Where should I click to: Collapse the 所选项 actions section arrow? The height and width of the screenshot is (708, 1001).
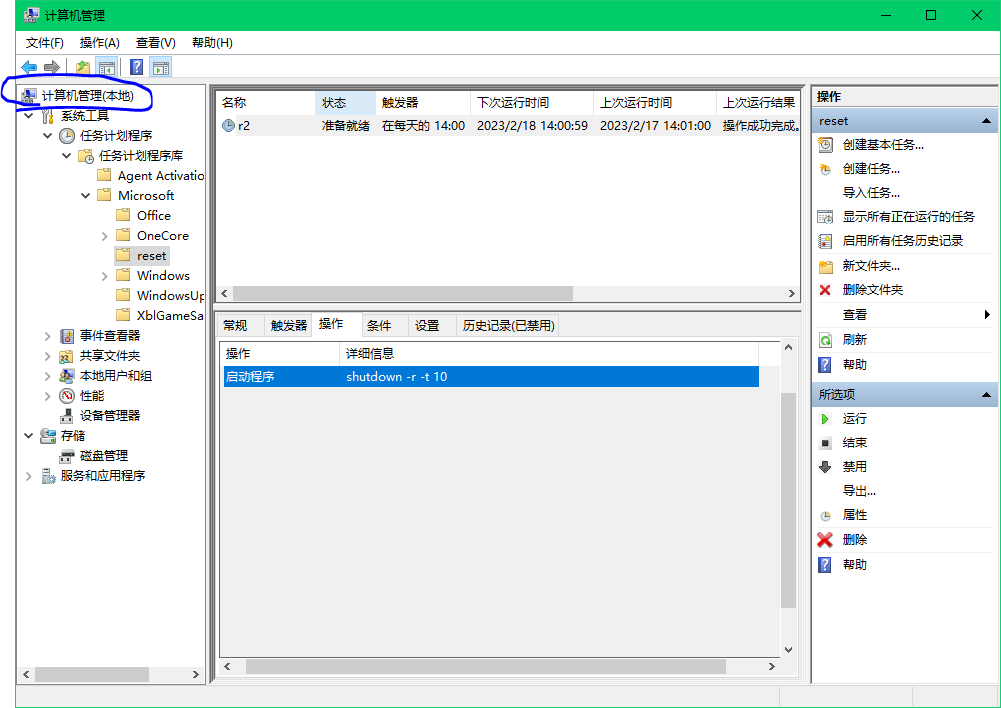pos(986,395)
